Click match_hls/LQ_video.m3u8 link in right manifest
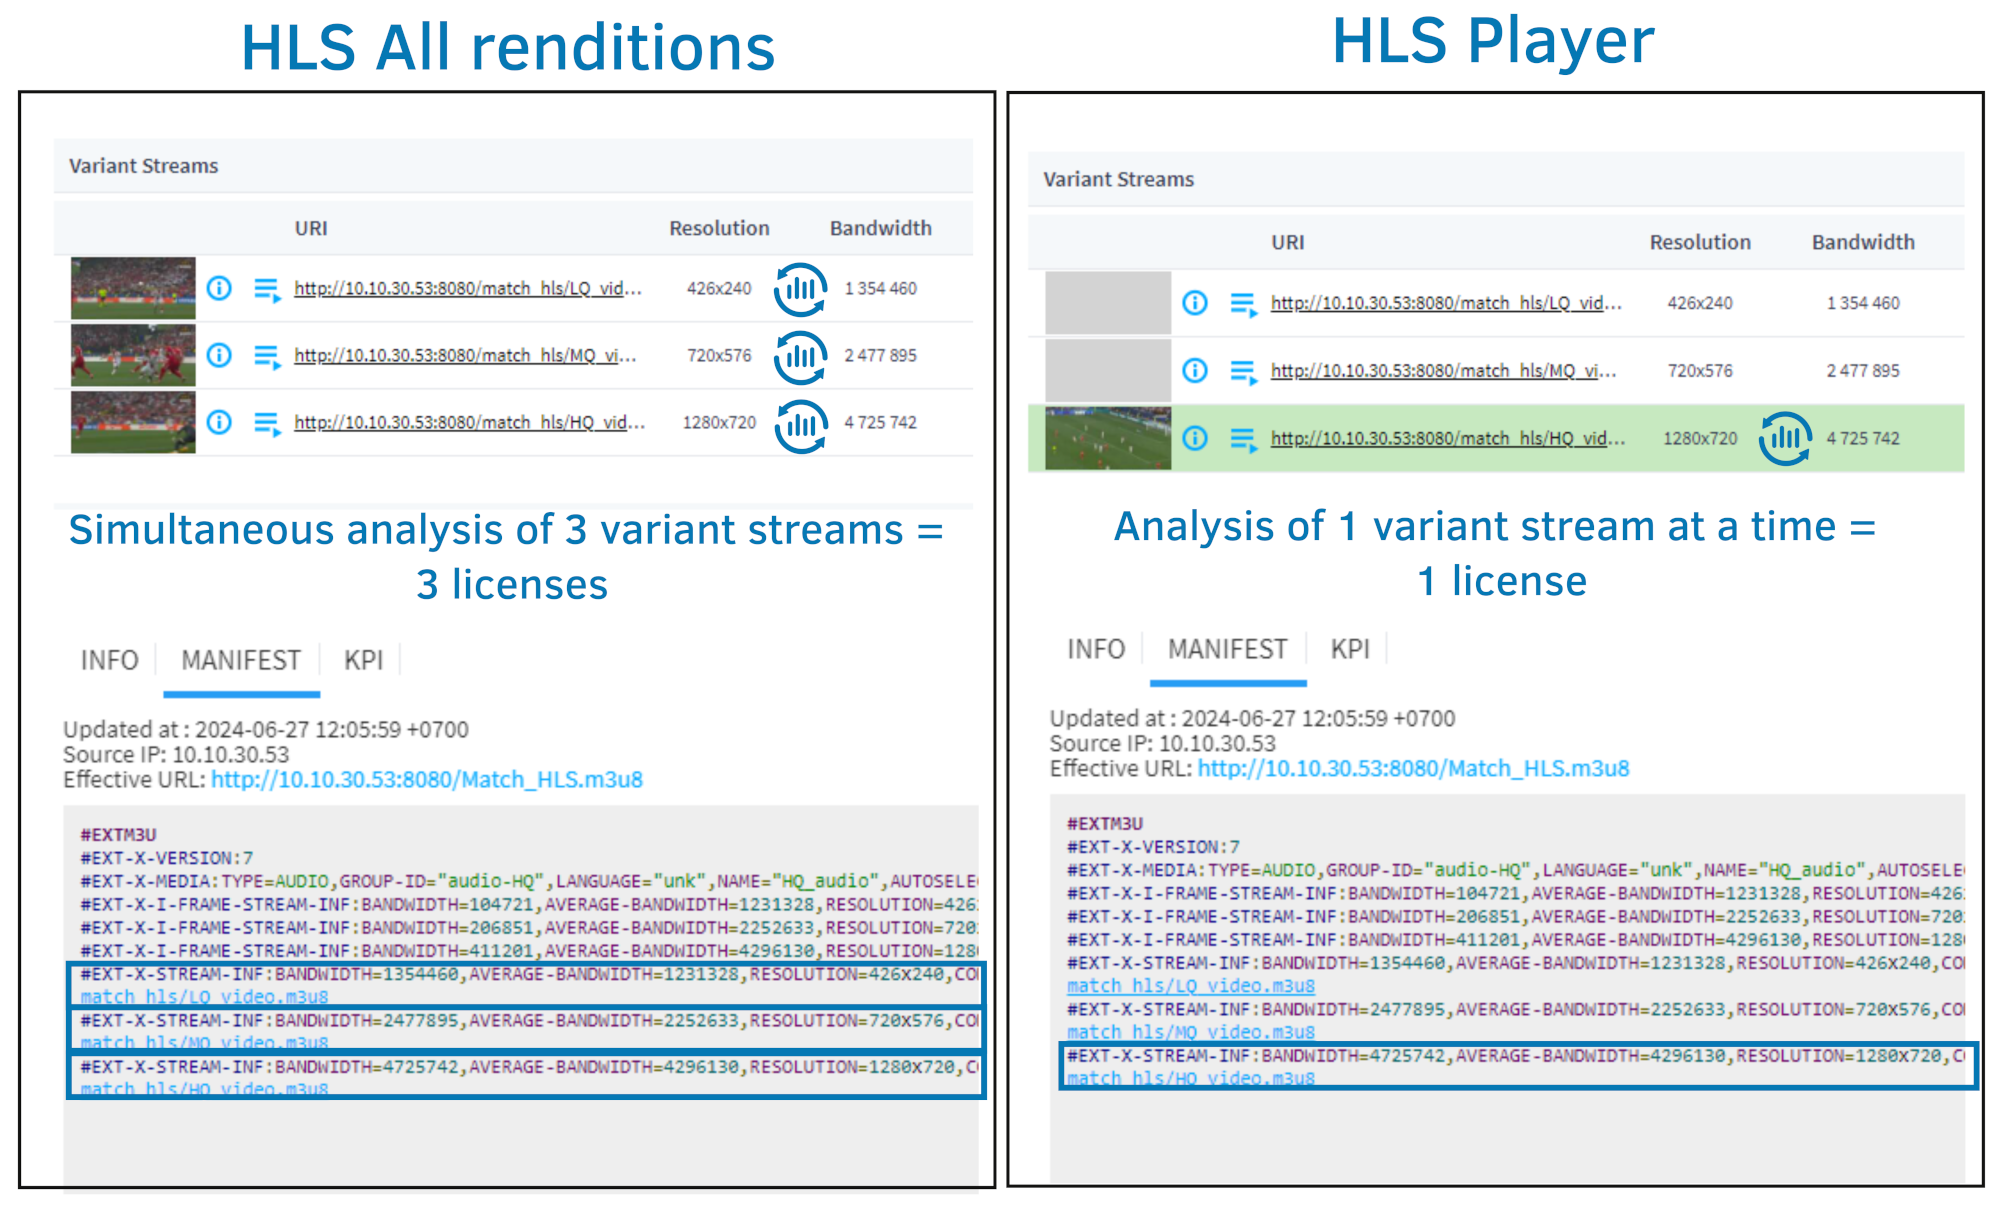 tap(1190, 986)
